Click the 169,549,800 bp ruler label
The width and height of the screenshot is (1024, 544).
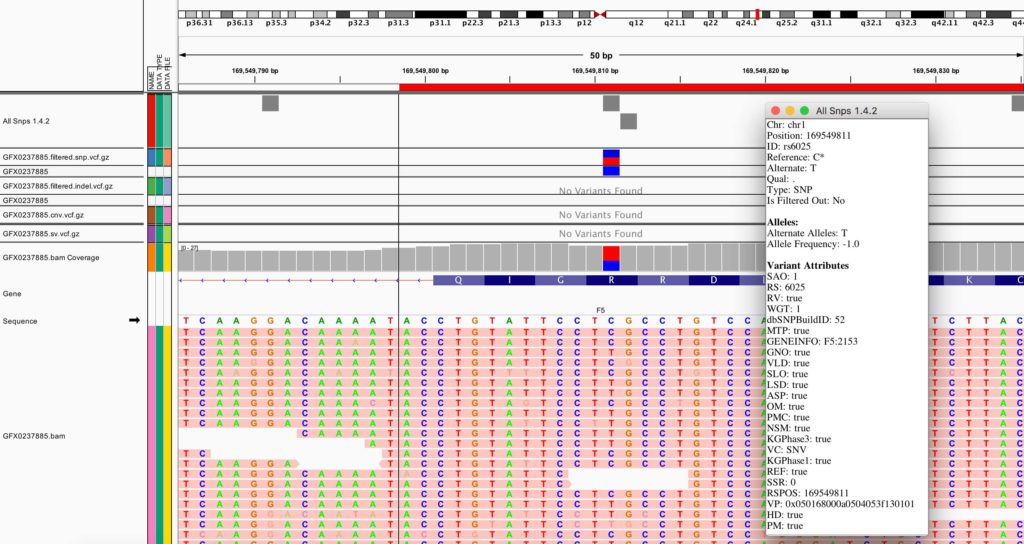[425, 71]
